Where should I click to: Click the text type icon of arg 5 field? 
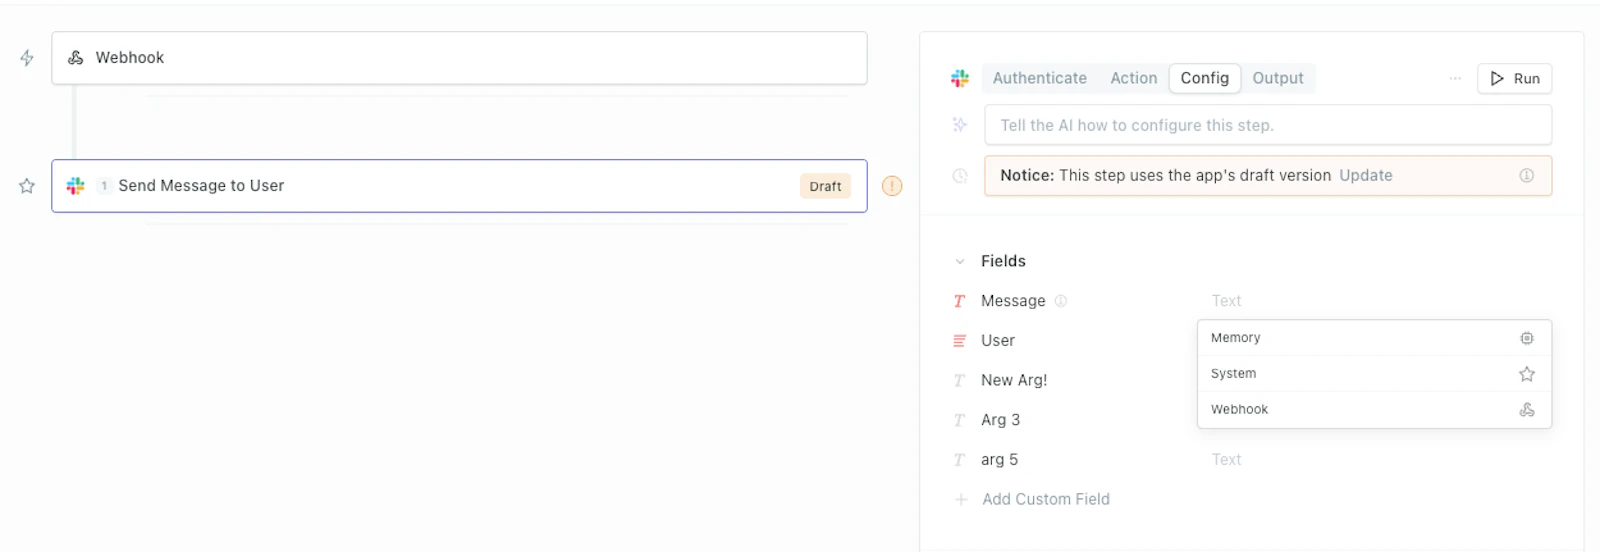959,460
